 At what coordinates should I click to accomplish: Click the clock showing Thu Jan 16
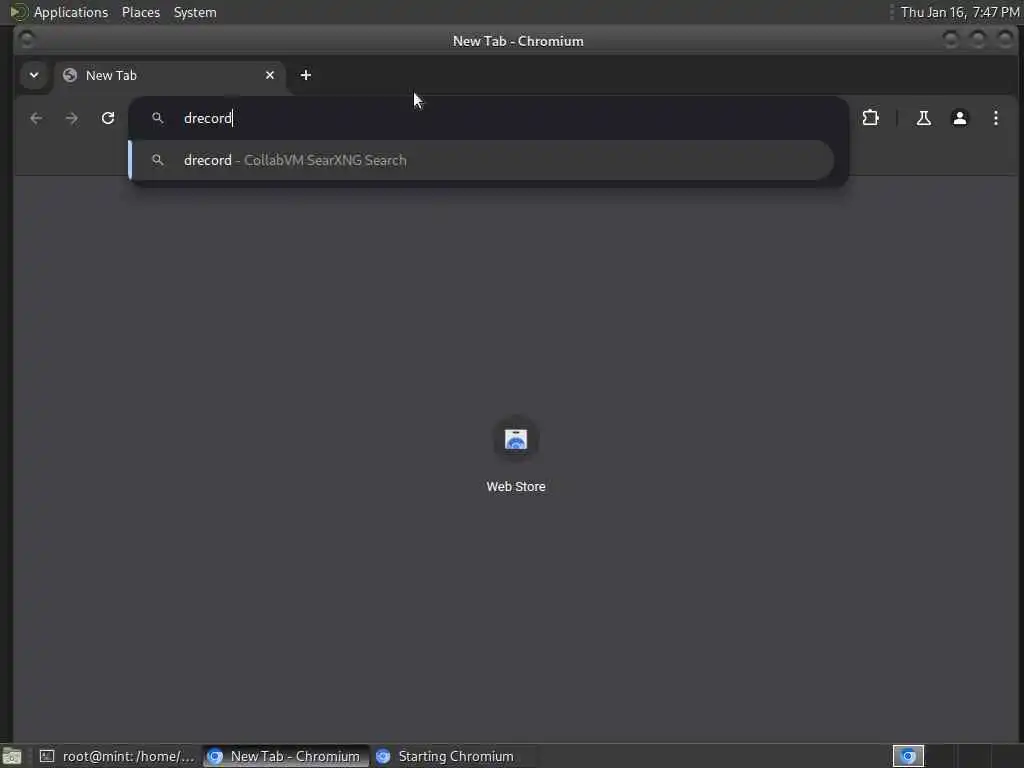coord(959,12)
